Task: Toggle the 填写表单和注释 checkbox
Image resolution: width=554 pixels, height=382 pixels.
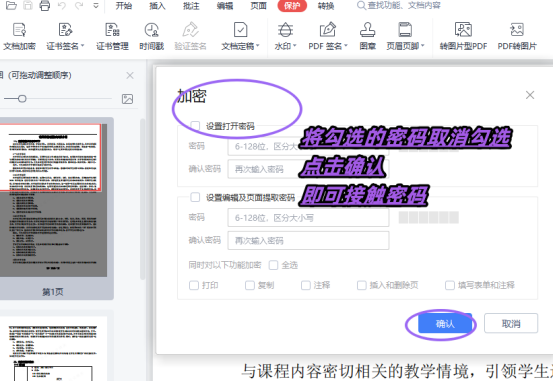Action: pyautogui.click(x=450, y=285)
